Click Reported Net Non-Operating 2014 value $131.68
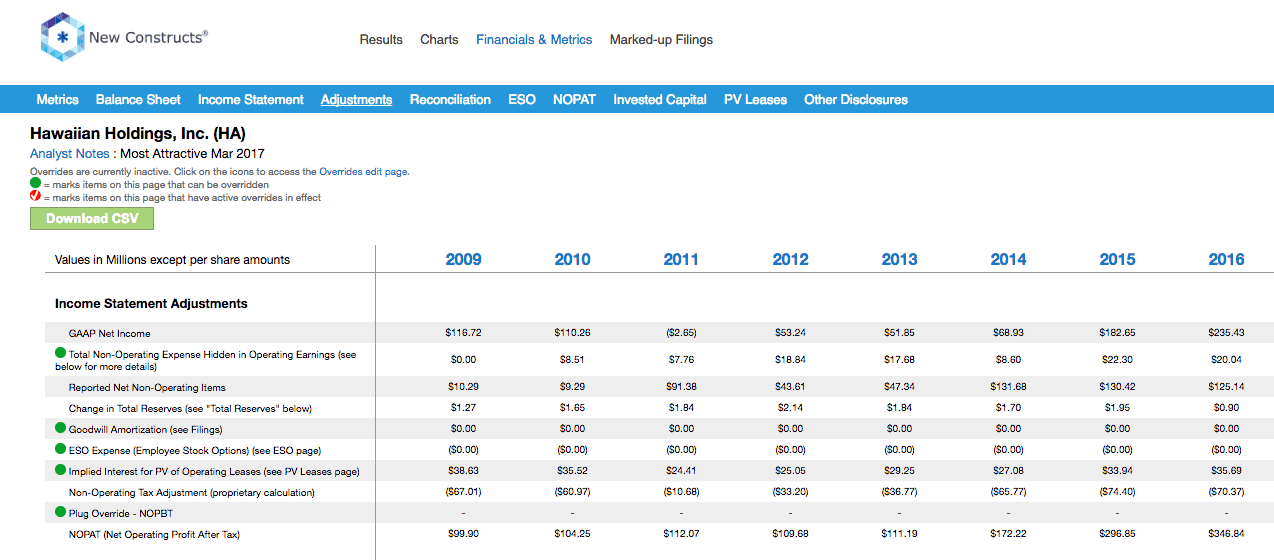 click(1008, 387)
